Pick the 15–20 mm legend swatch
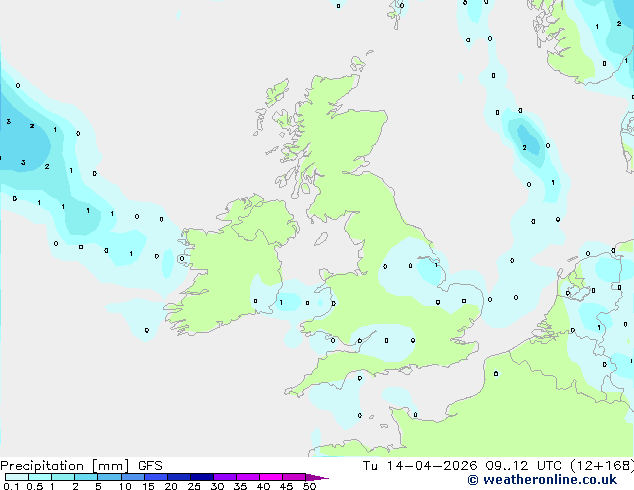Screen dimensions: 634x490 tap(156, 477)
